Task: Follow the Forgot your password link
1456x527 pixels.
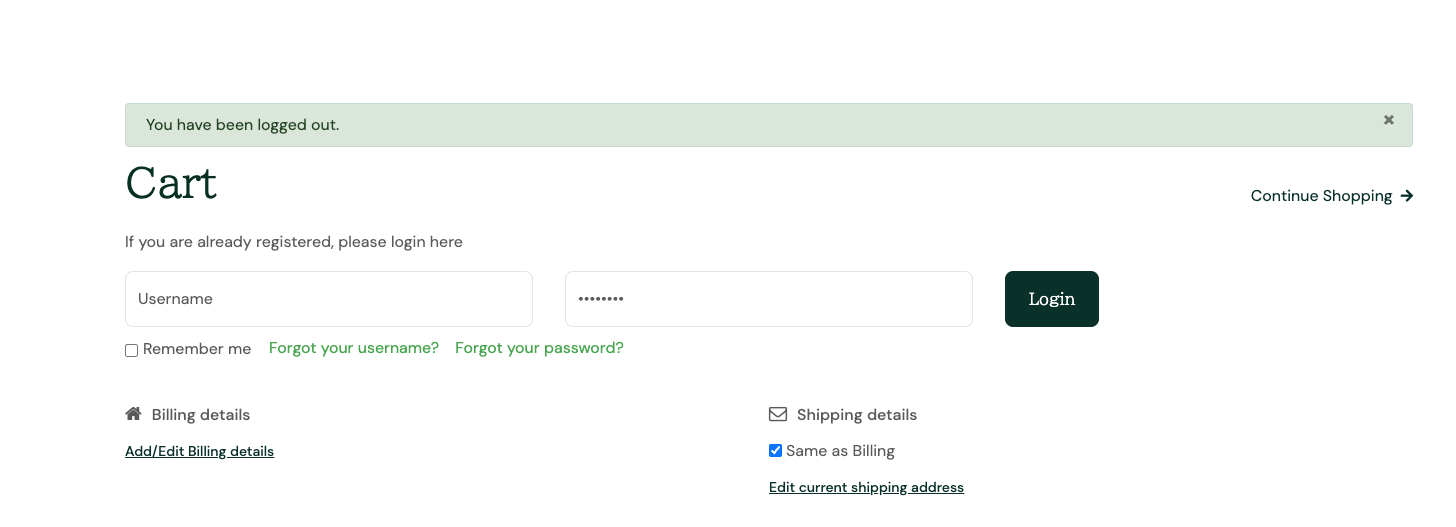Action: (539, 348)
